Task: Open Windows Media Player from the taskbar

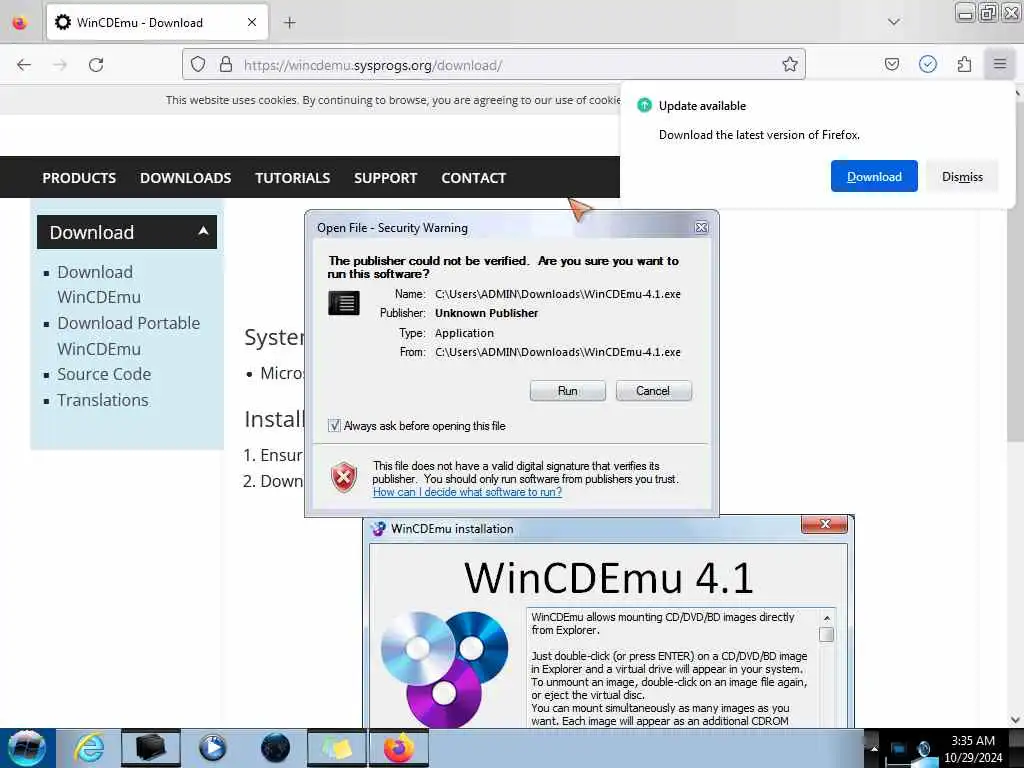Action: (x=212, y=748)
